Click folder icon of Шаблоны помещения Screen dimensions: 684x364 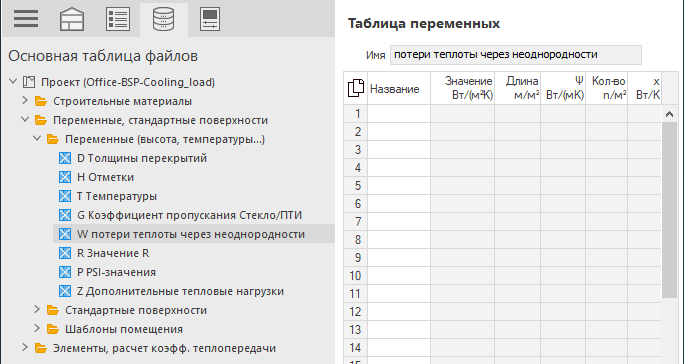53,329
